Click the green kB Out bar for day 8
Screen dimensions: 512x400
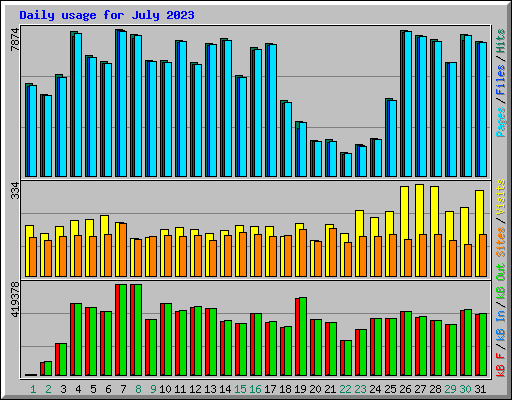tap(138, 330)
